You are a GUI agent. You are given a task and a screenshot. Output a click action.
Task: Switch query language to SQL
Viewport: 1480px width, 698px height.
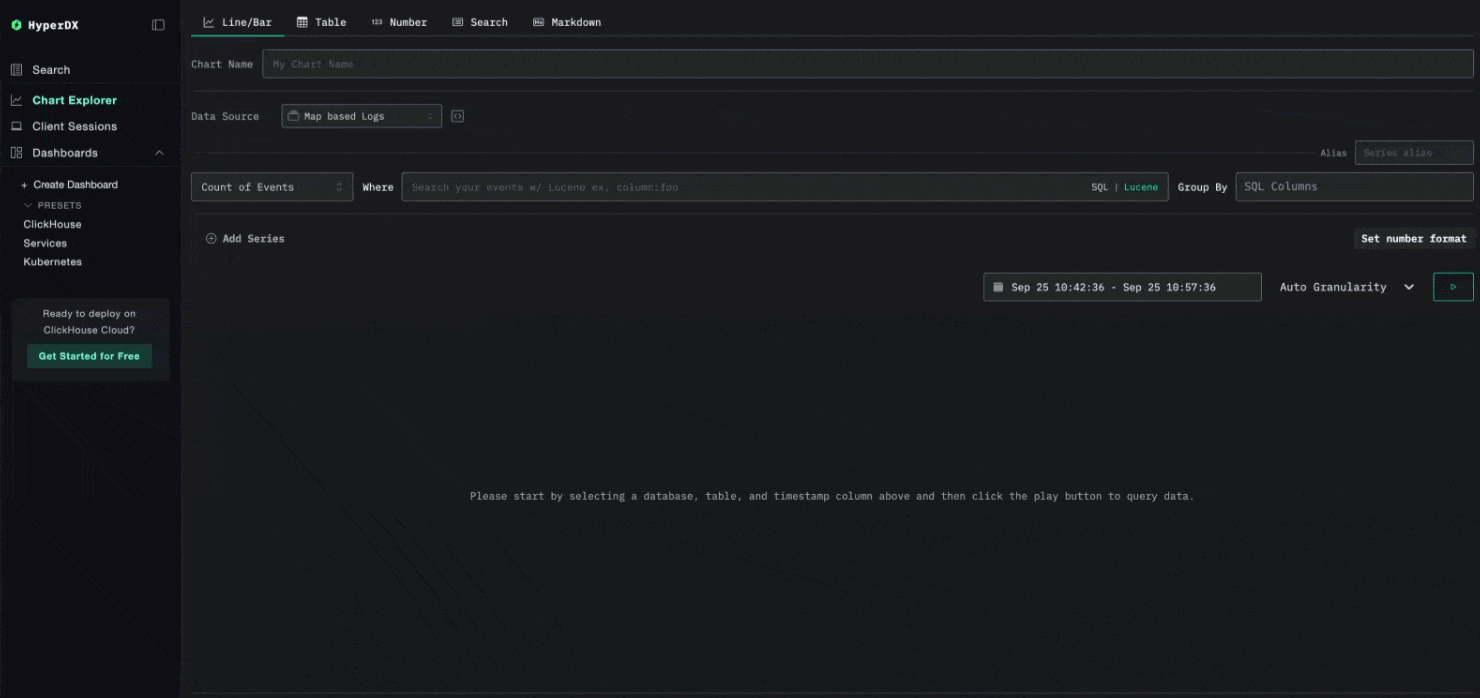(1099, 187)
